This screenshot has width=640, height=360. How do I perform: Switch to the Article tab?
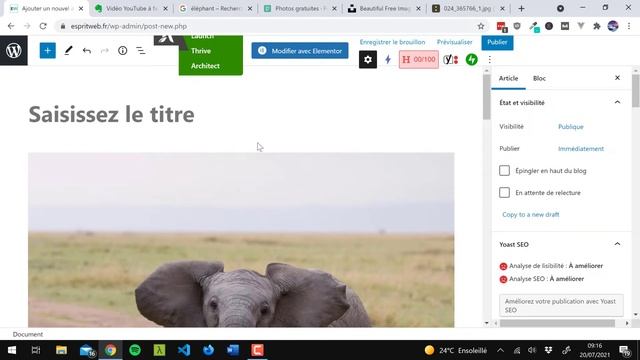pos(509,78)
